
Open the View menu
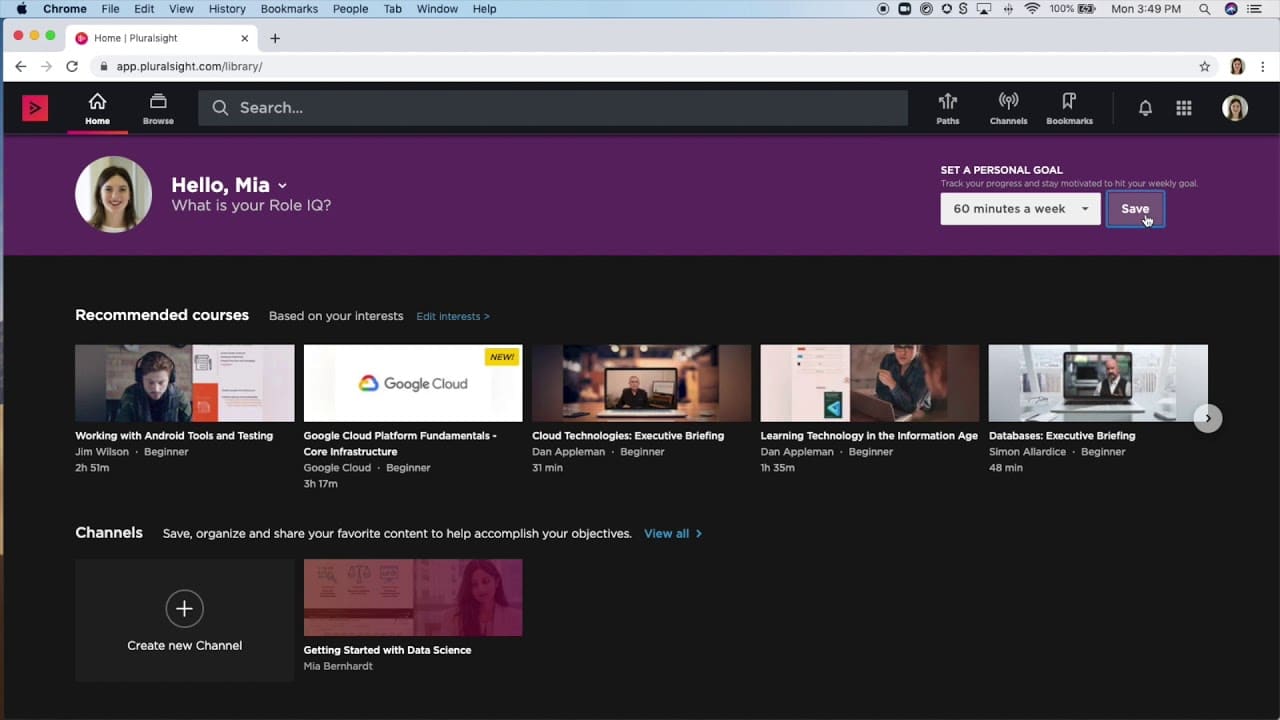[x=181, y=9]
